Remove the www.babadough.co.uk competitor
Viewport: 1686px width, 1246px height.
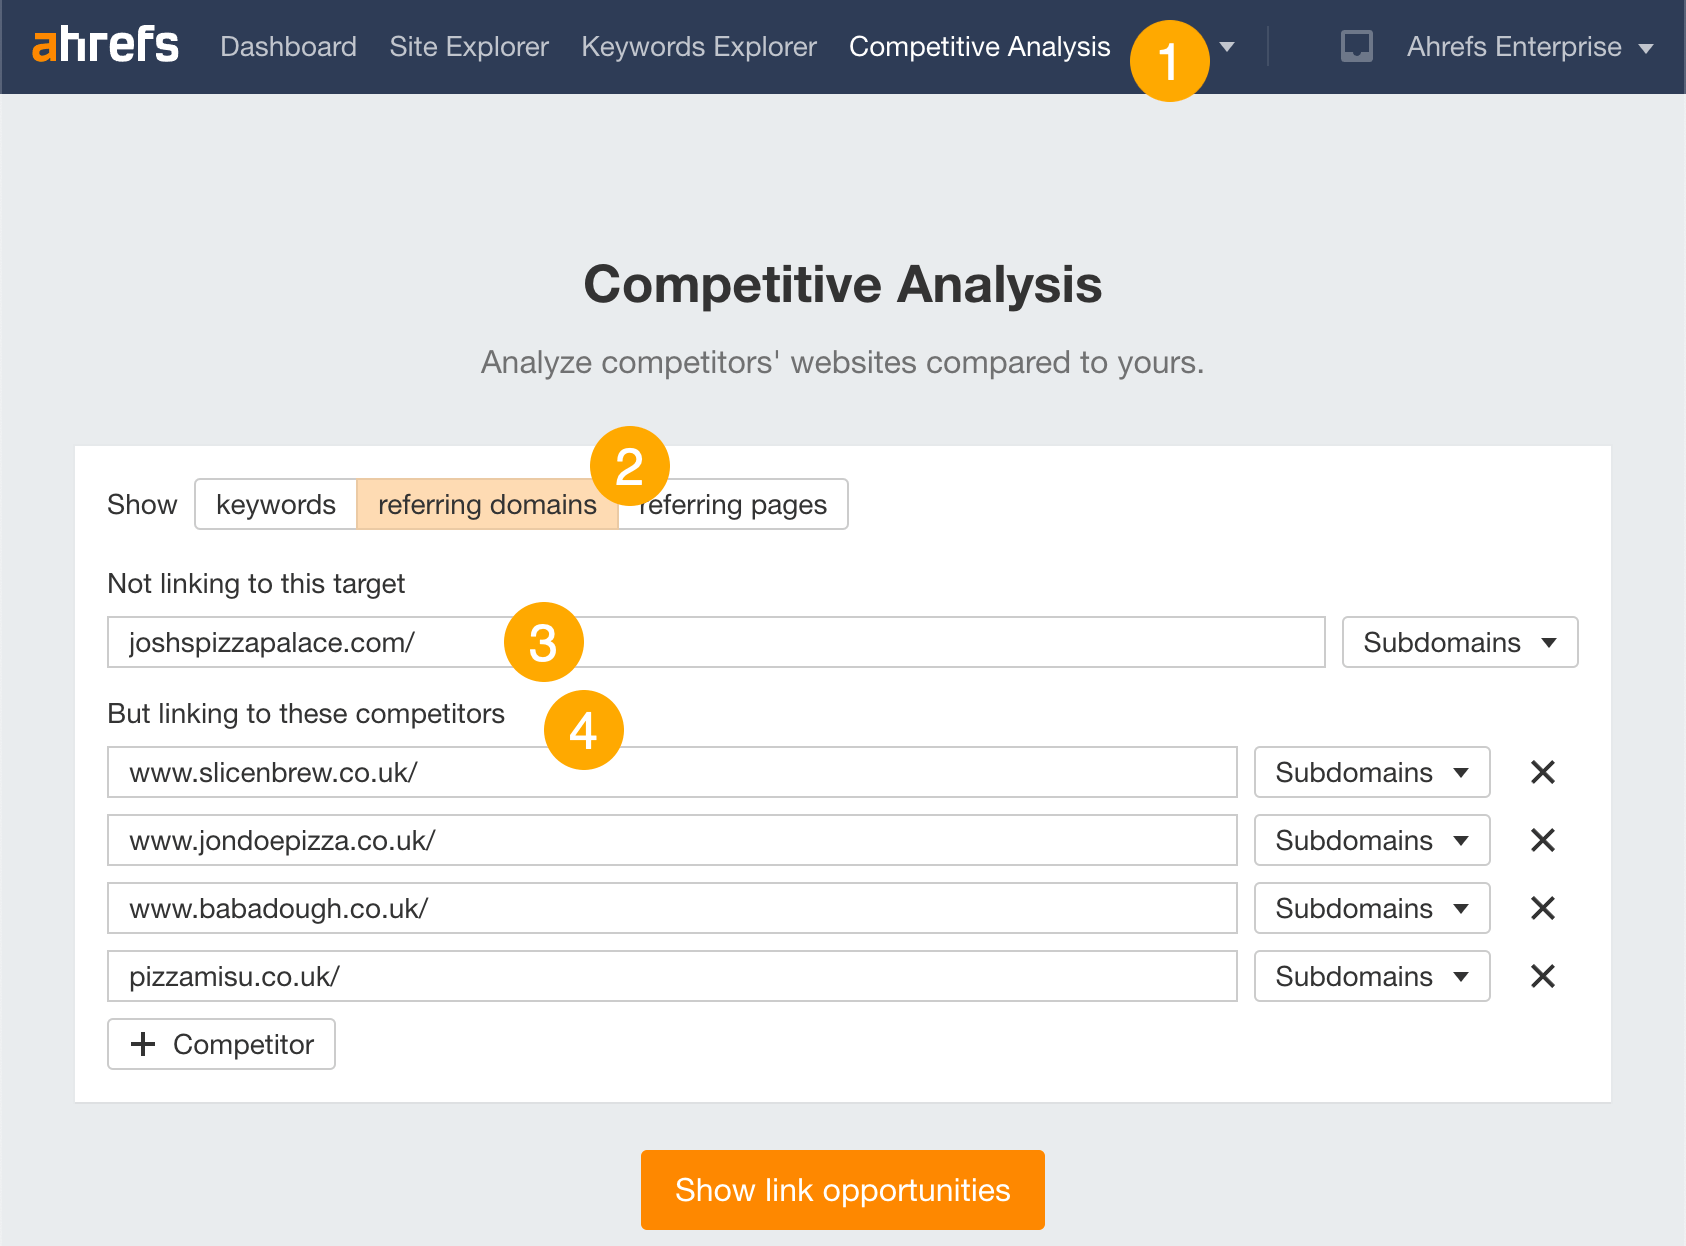click(1543, 908)
